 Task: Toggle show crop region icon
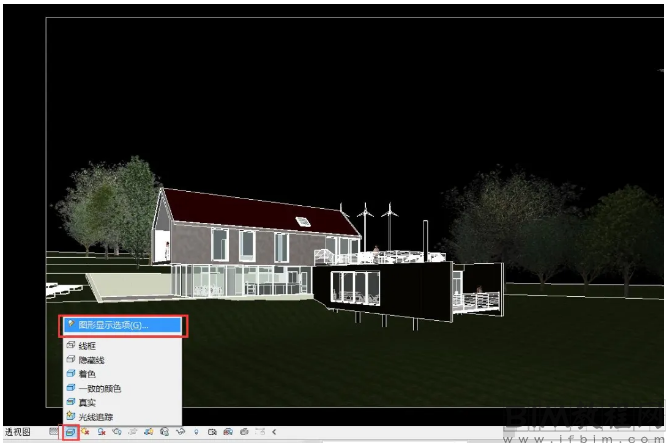pos(148,432)
